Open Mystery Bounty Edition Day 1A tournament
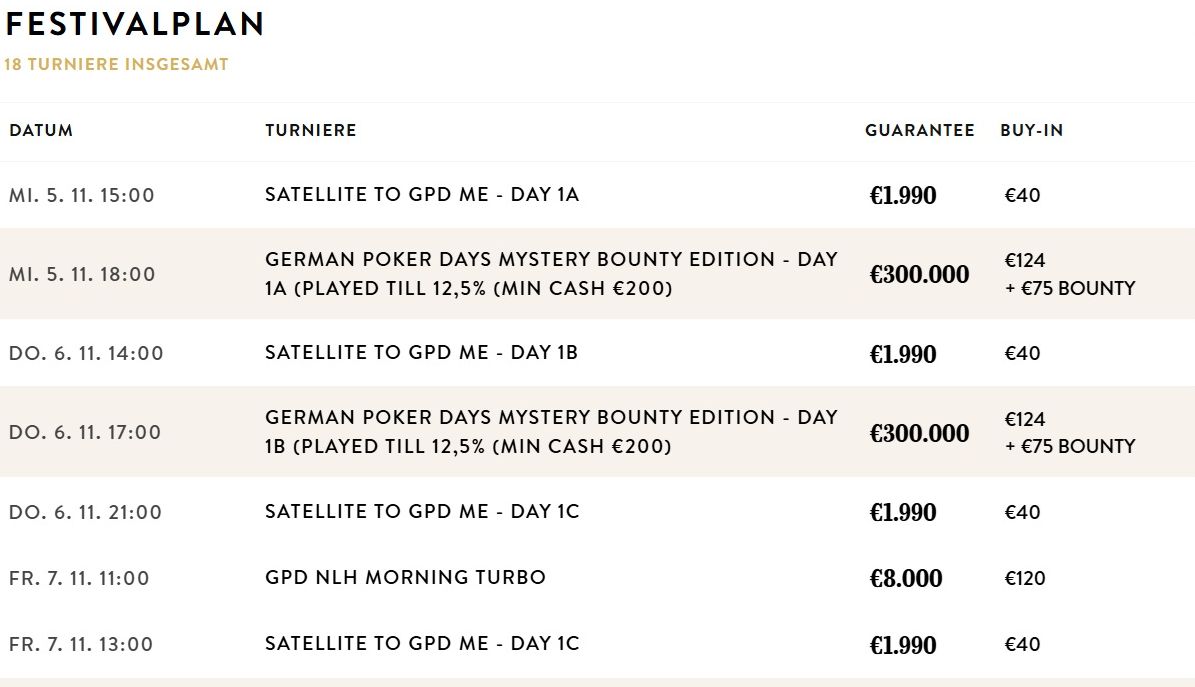The width and height of the screenshot is (1195, 687). coord(550,274)
